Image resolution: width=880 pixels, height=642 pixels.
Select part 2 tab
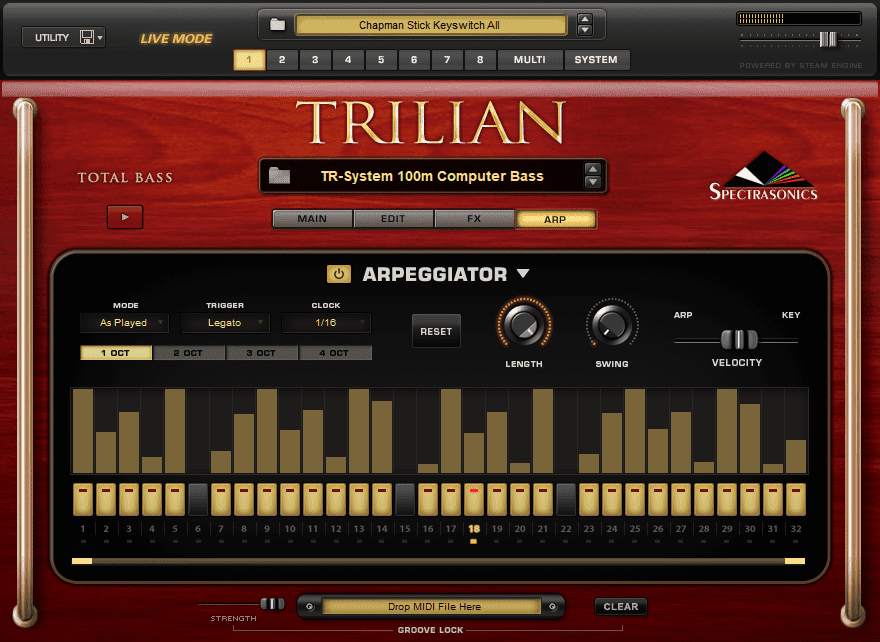click(282, 59)
